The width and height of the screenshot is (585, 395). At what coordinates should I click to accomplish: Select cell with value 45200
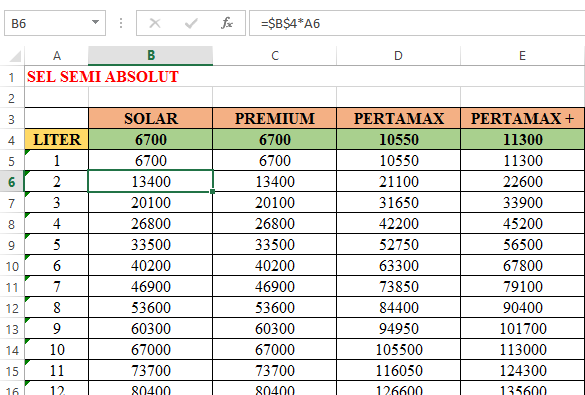[x=522, y=223]
